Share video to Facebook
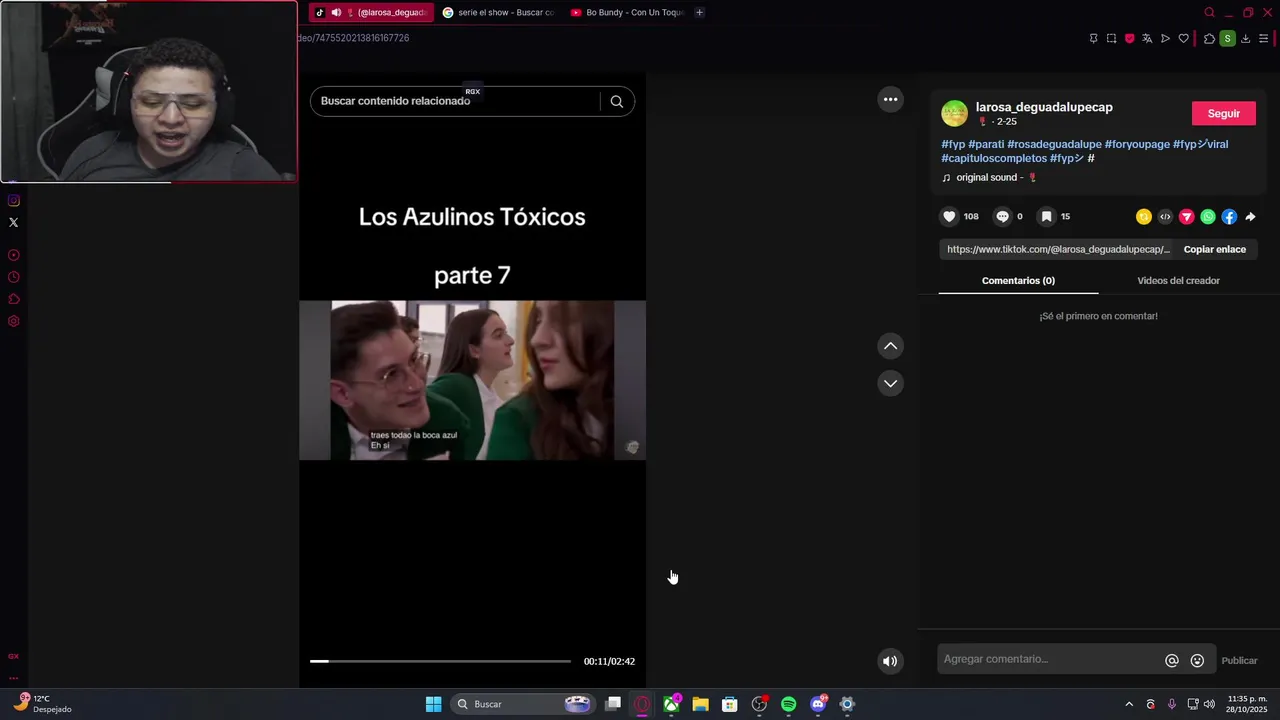1280x720 pixels. click(1229, 217)
